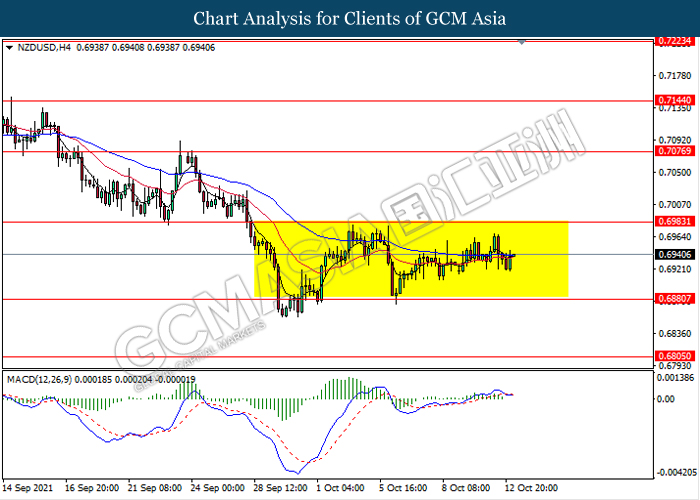Click the 0.00 MACD zero level label
The height and width of the screenshot is (500, 700).
pyautogui.click(x=667, y=399)
